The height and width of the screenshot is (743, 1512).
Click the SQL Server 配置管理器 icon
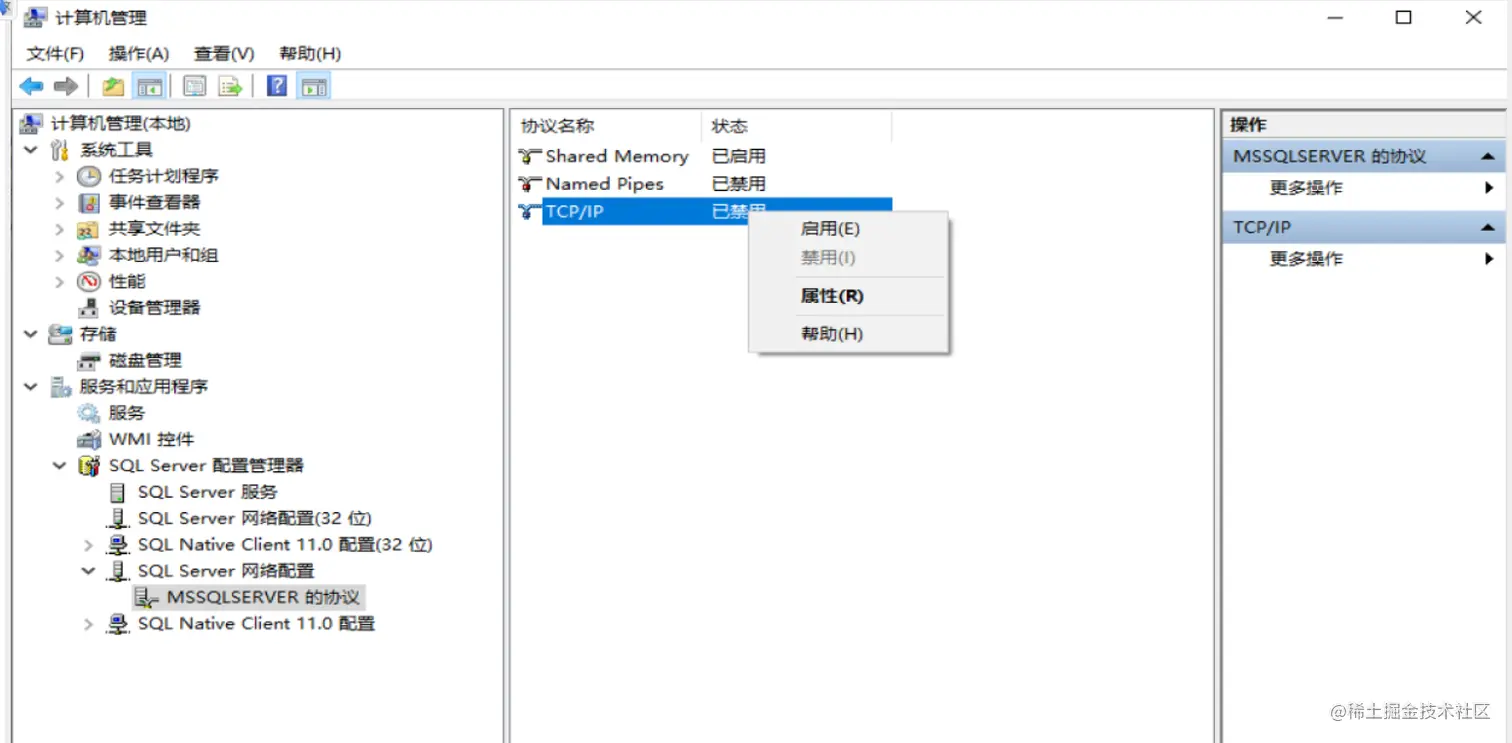coord(89,466)
